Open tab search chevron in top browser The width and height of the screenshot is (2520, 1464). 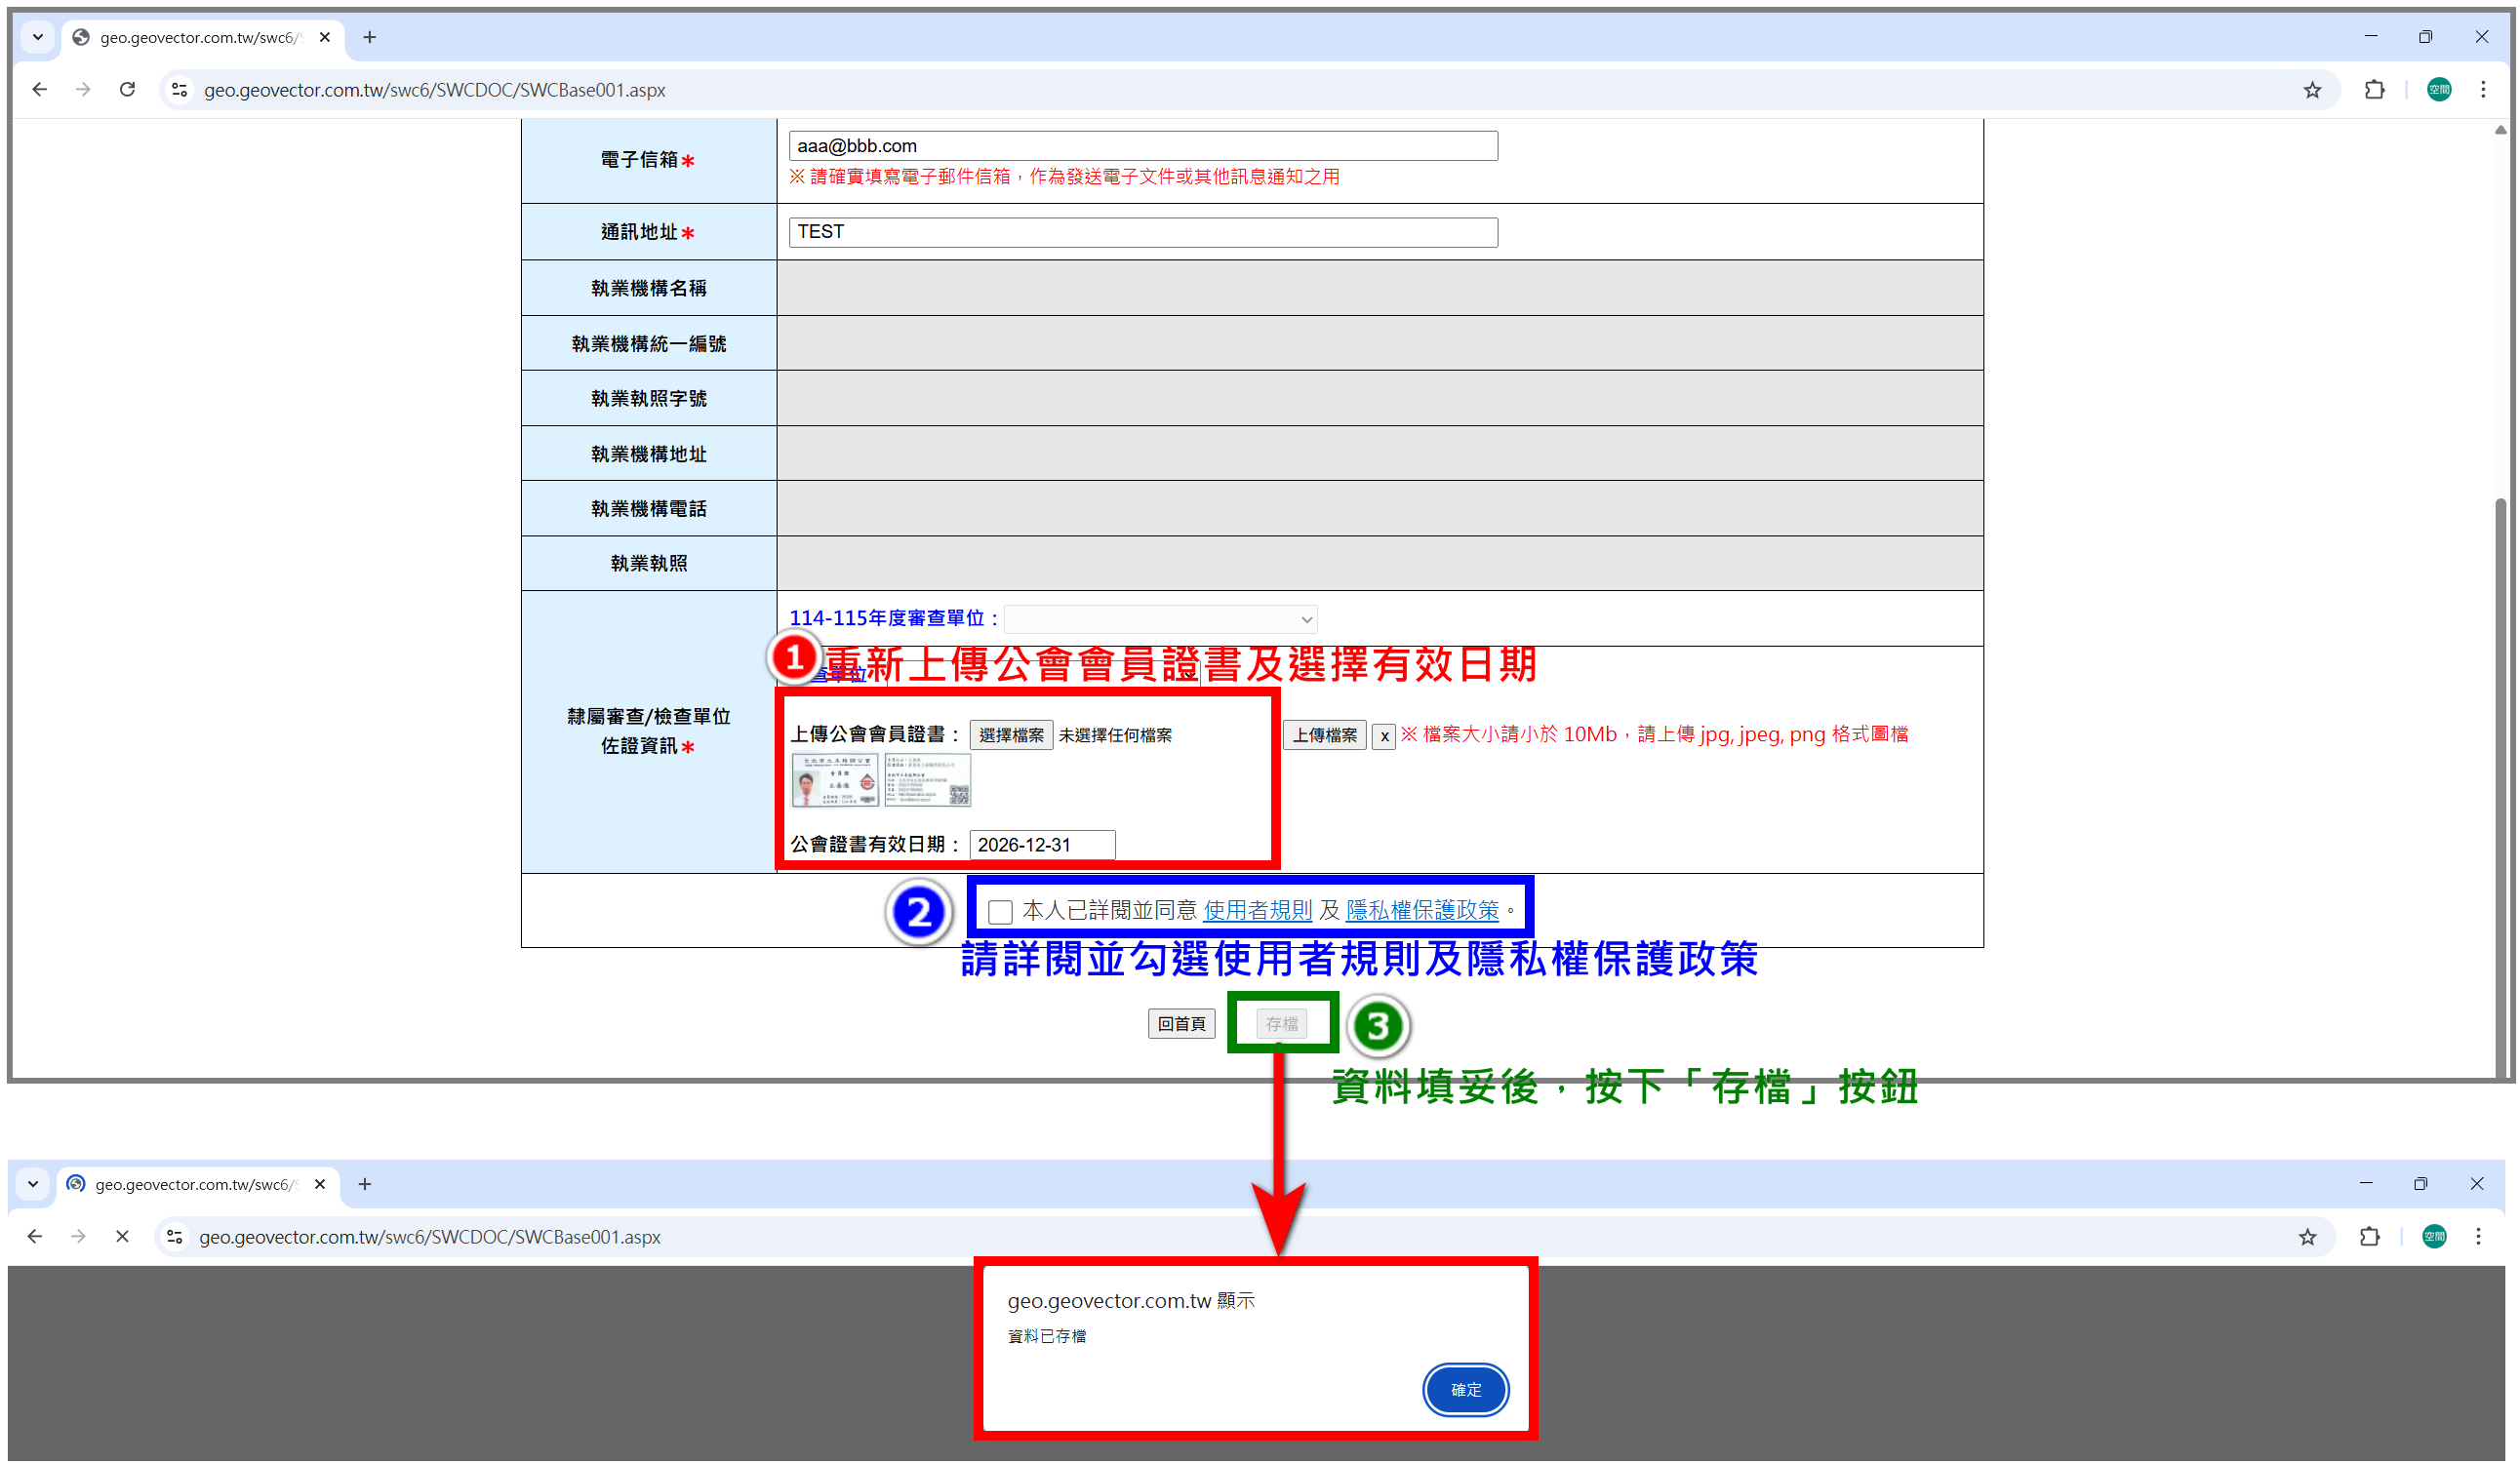37,37
